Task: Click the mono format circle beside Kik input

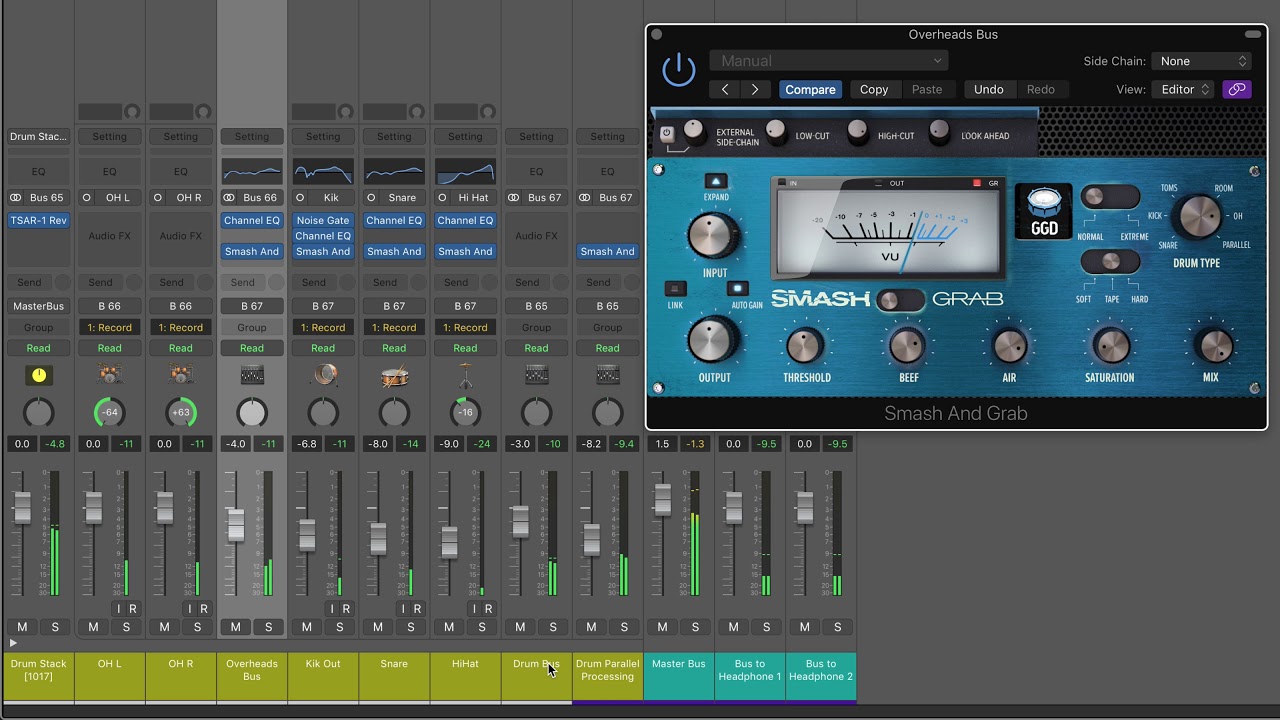Action: pos(300,198)
